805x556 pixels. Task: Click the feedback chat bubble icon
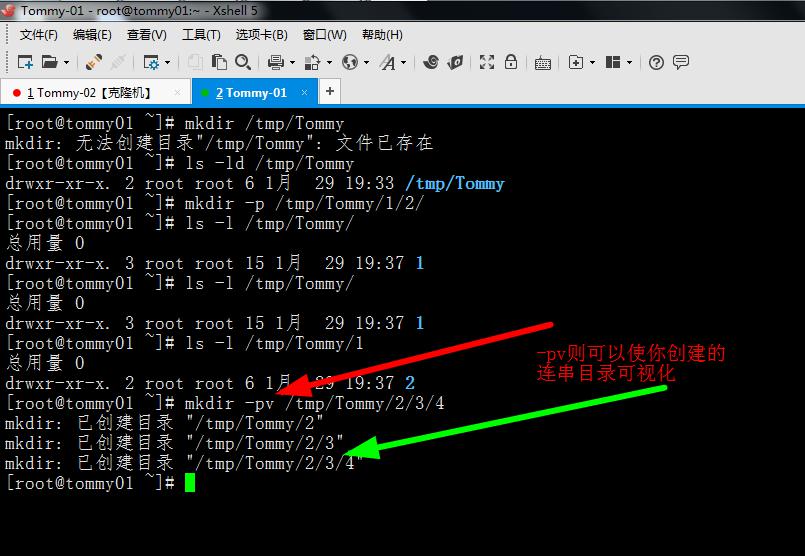(681, 62)
